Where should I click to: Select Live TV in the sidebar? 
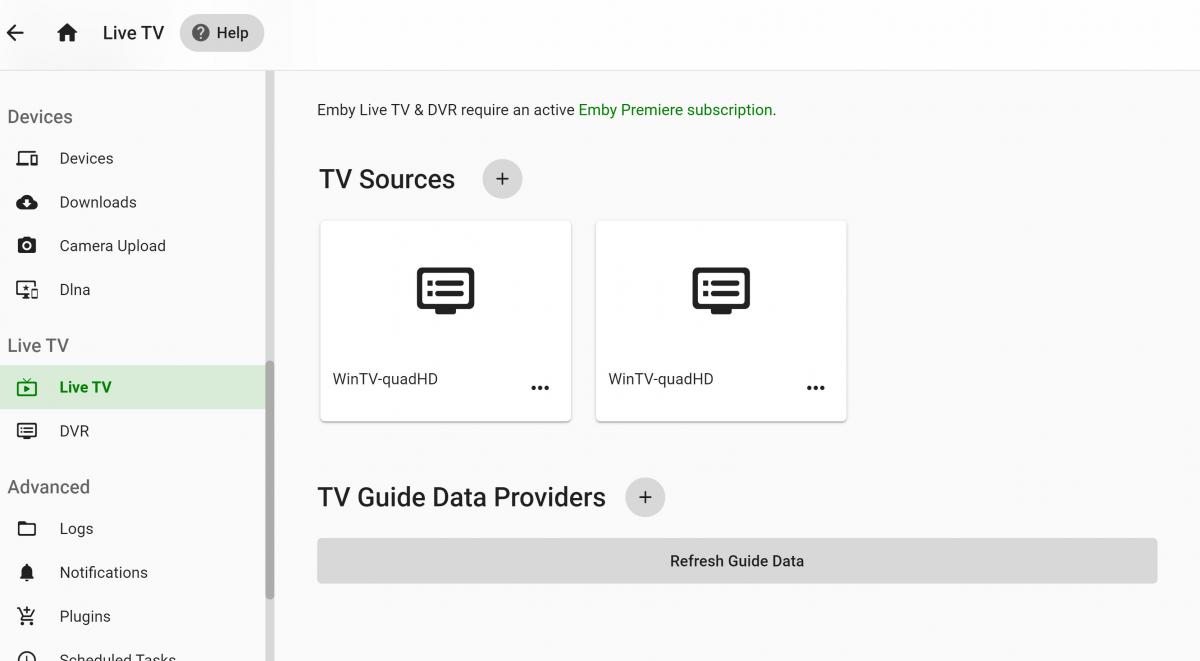click(x=85, y=387)
